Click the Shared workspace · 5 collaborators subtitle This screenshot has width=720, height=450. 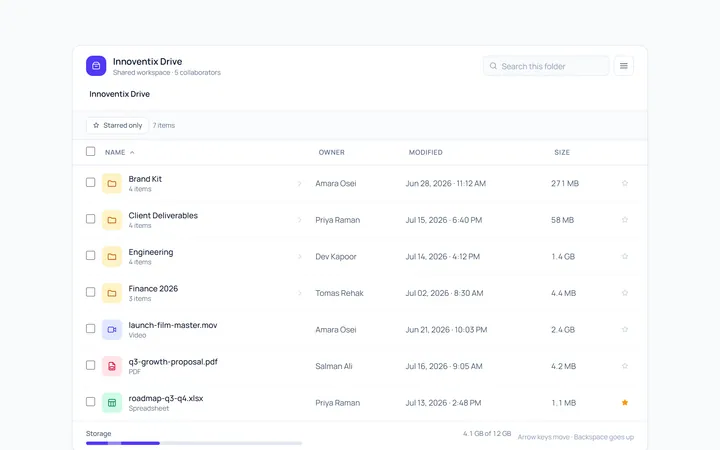(167, 73)
